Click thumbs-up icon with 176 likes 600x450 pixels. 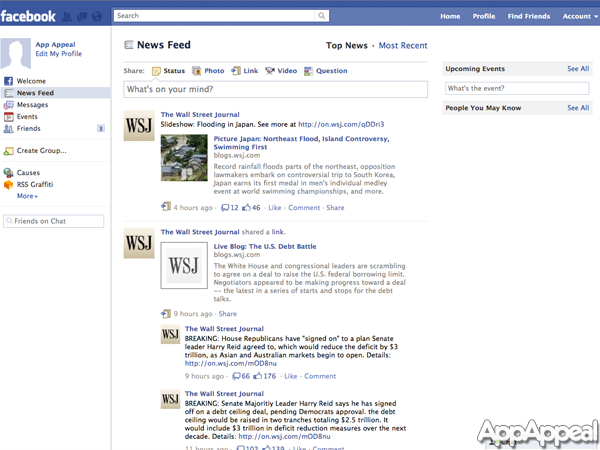click(x=258, y=376)
